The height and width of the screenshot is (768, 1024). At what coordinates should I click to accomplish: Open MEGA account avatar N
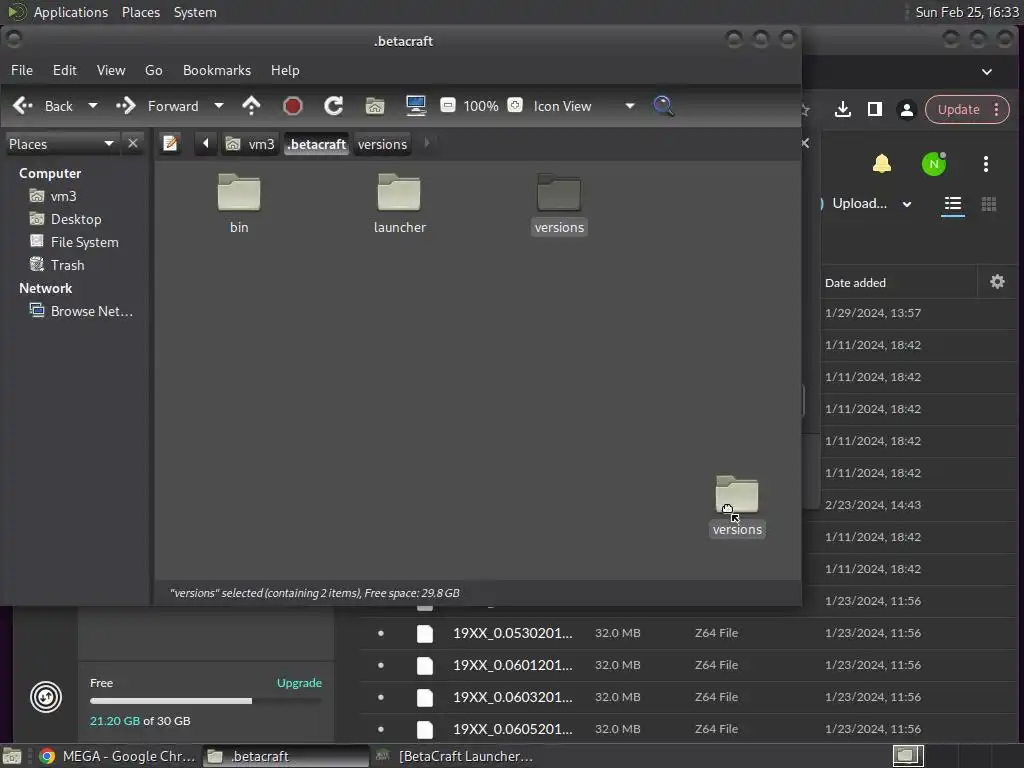[934, 163]
